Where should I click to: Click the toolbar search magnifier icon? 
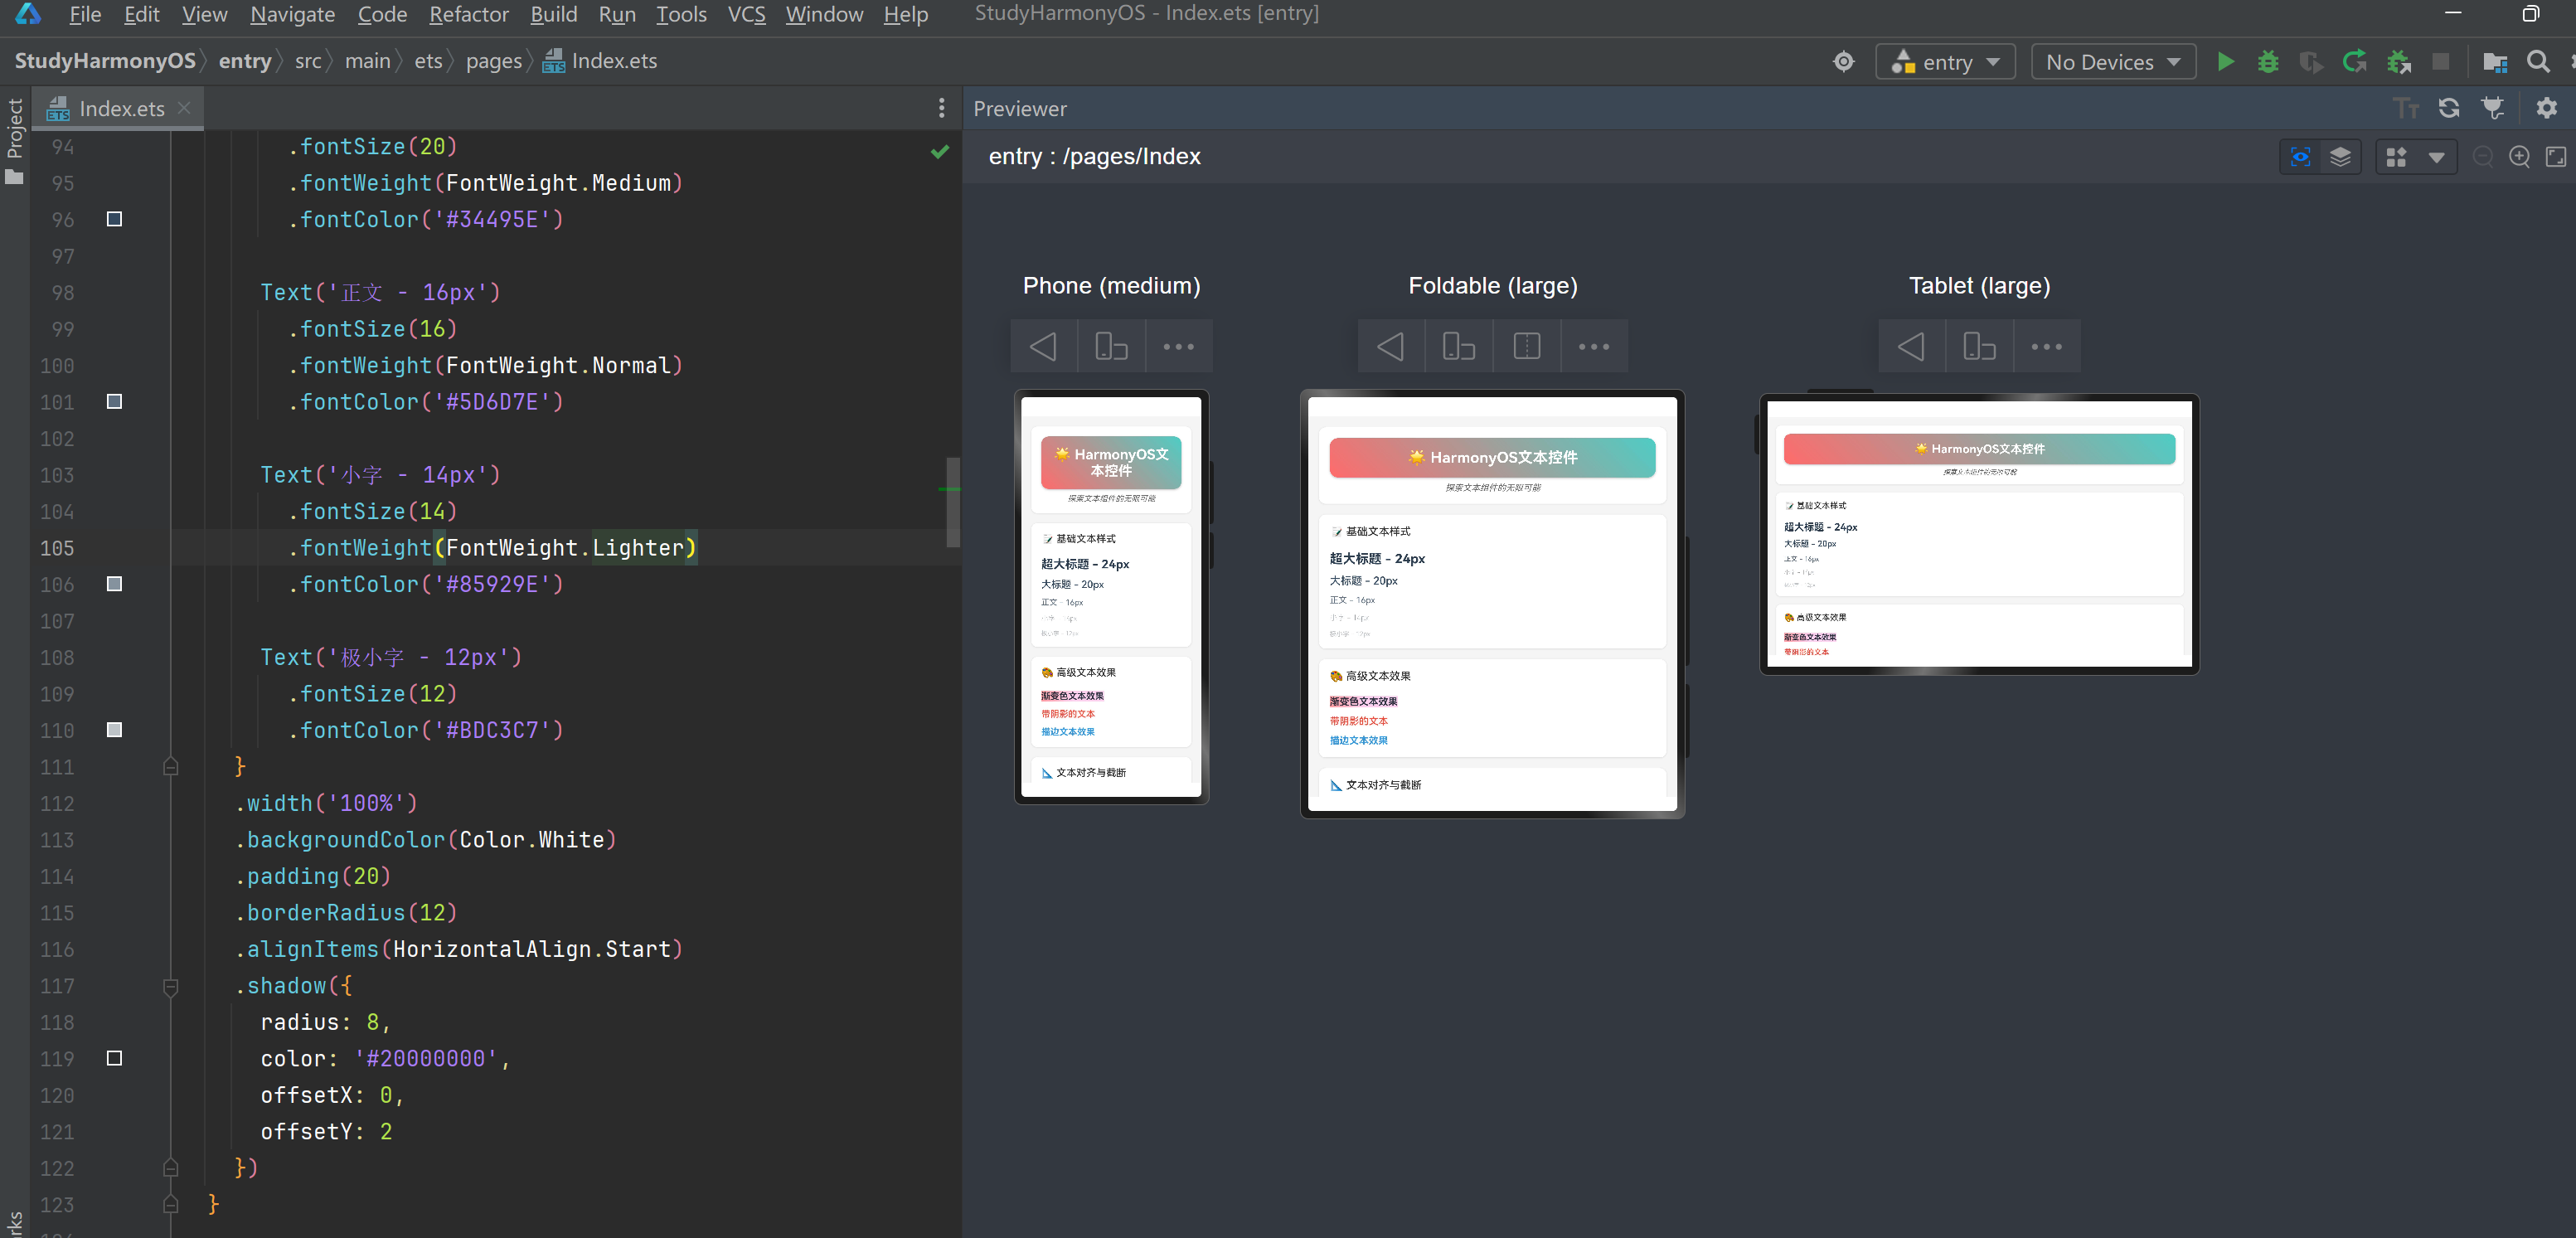2538,62
